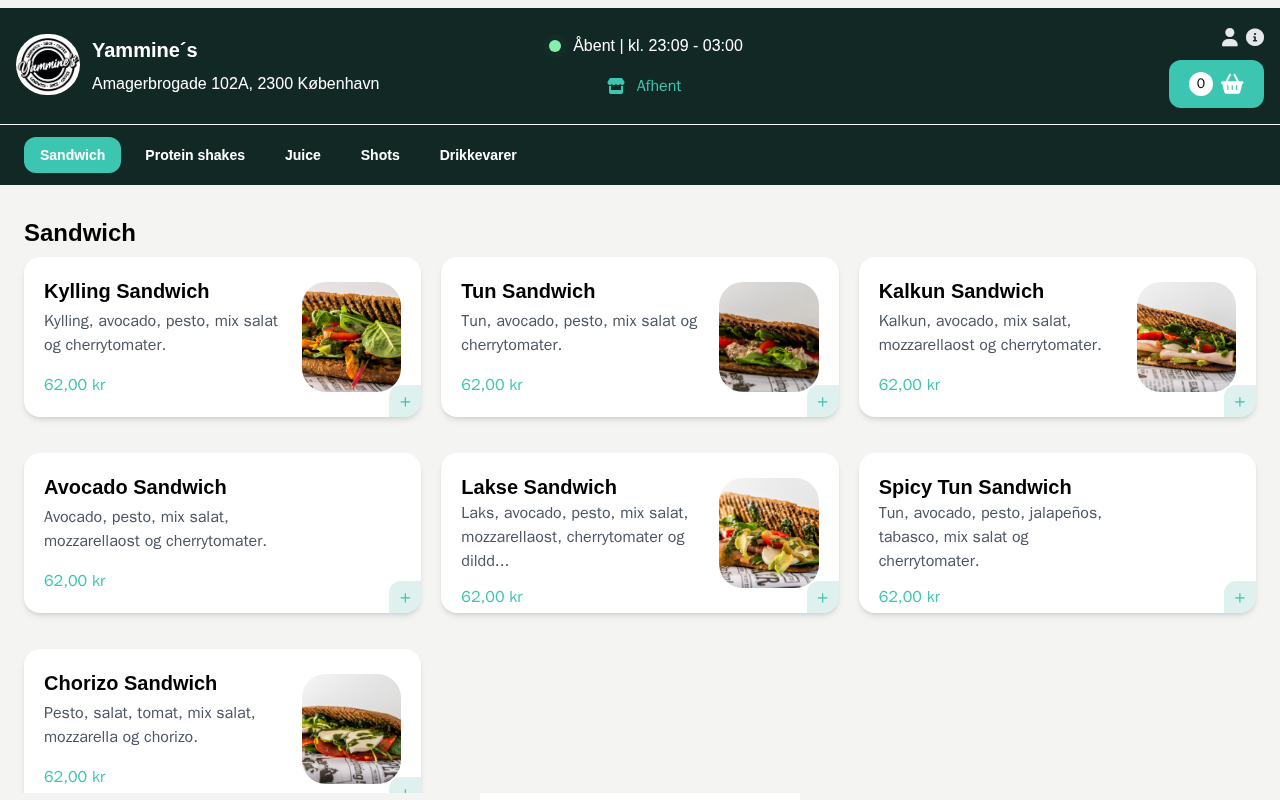This screenshot has height=800, width=1280.
Task: Select the Sandwich category tab
Action: pyautogui.click(x=72, y=155)
